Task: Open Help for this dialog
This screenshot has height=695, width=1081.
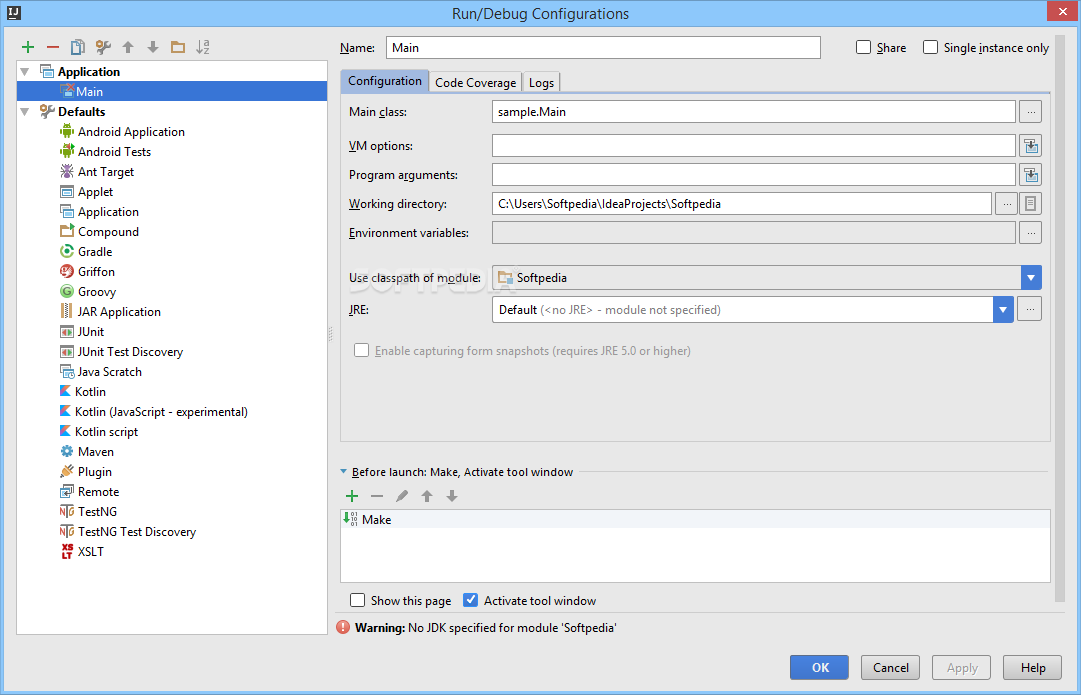Action: tap(1033, 667)
